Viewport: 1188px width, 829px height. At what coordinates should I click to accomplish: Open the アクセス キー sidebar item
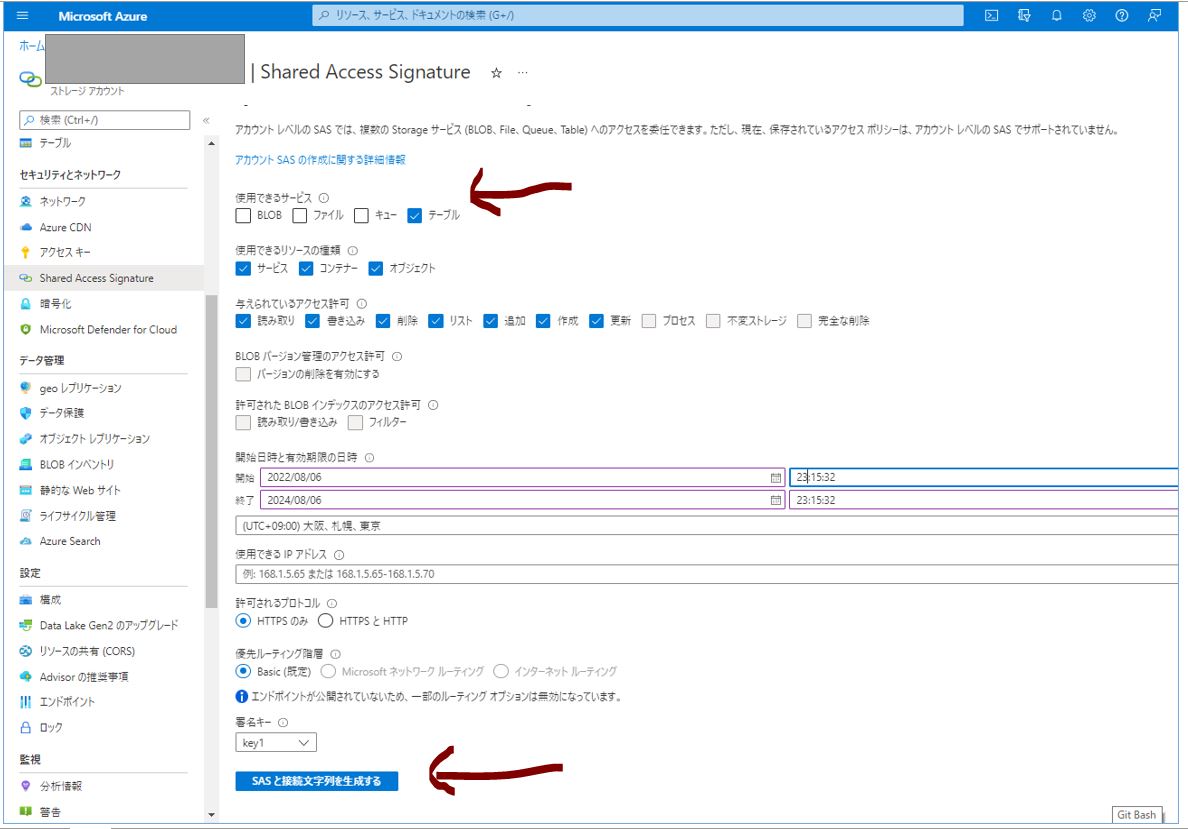tap(65, 253)
